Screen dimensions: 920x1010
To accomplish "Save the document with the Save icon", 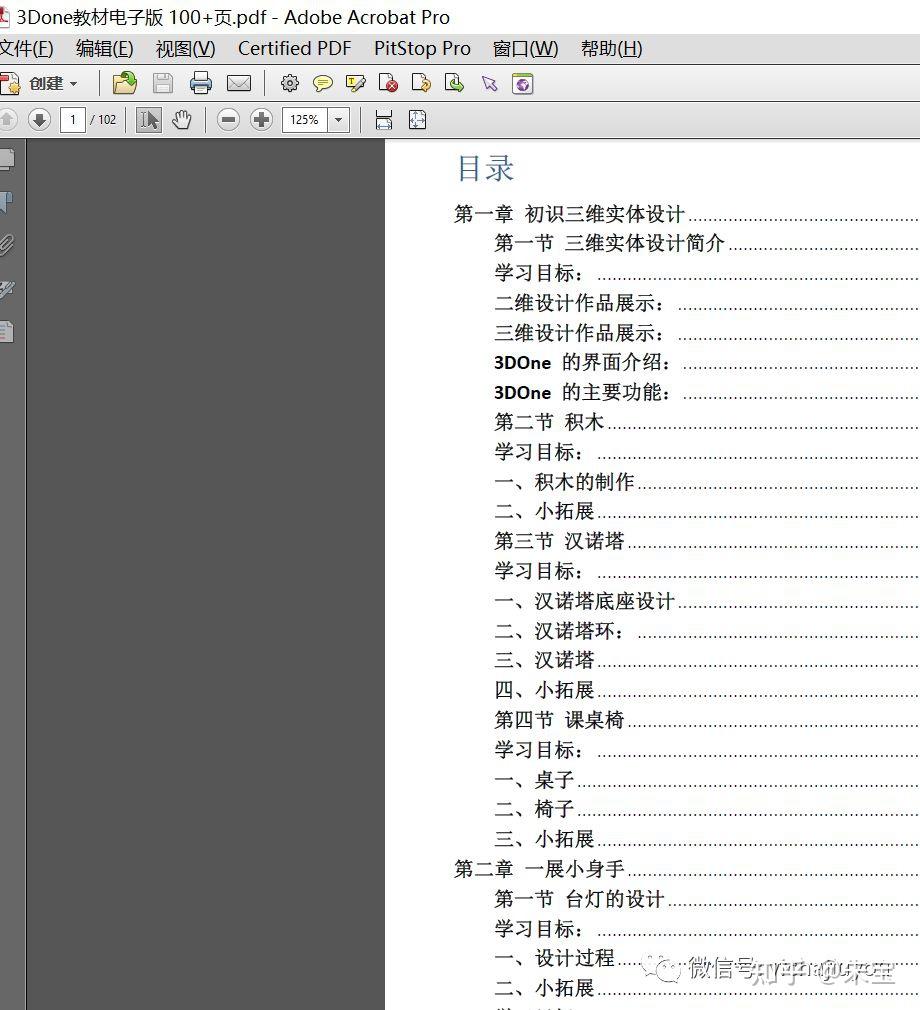I will pyautogui.click(x=162, y=83).
